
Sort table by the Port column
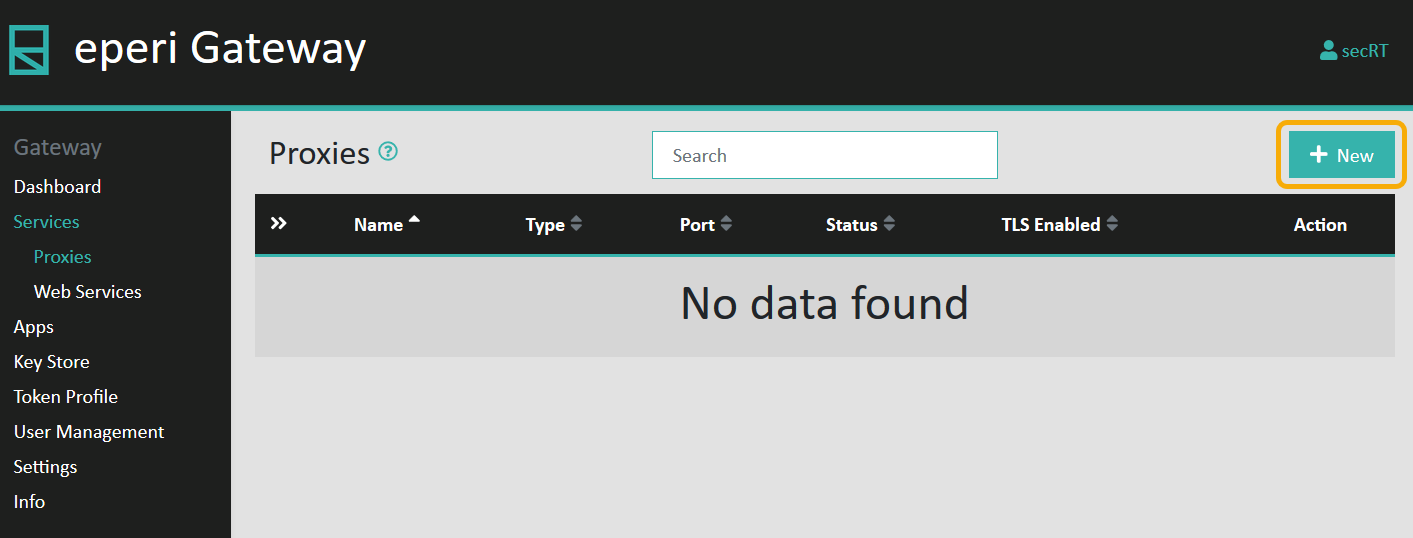(x=706, y=225)
